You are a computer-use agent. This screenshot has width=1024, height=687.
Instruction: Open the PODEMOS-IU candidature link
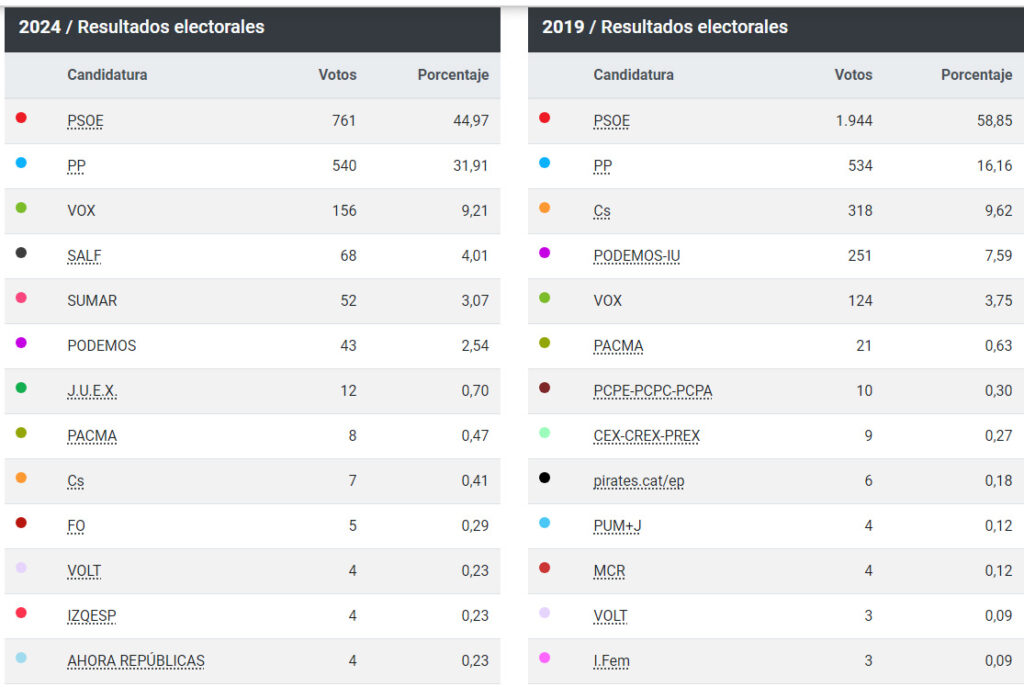[x=636, y=256]
